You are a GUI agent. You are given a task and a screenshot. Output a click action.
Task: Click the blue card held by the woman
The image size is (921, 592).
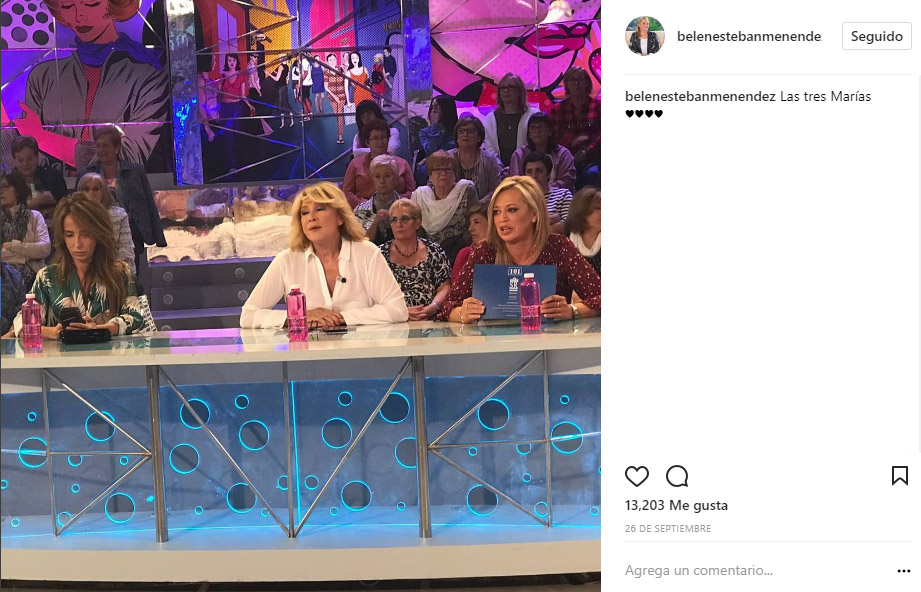514,292
